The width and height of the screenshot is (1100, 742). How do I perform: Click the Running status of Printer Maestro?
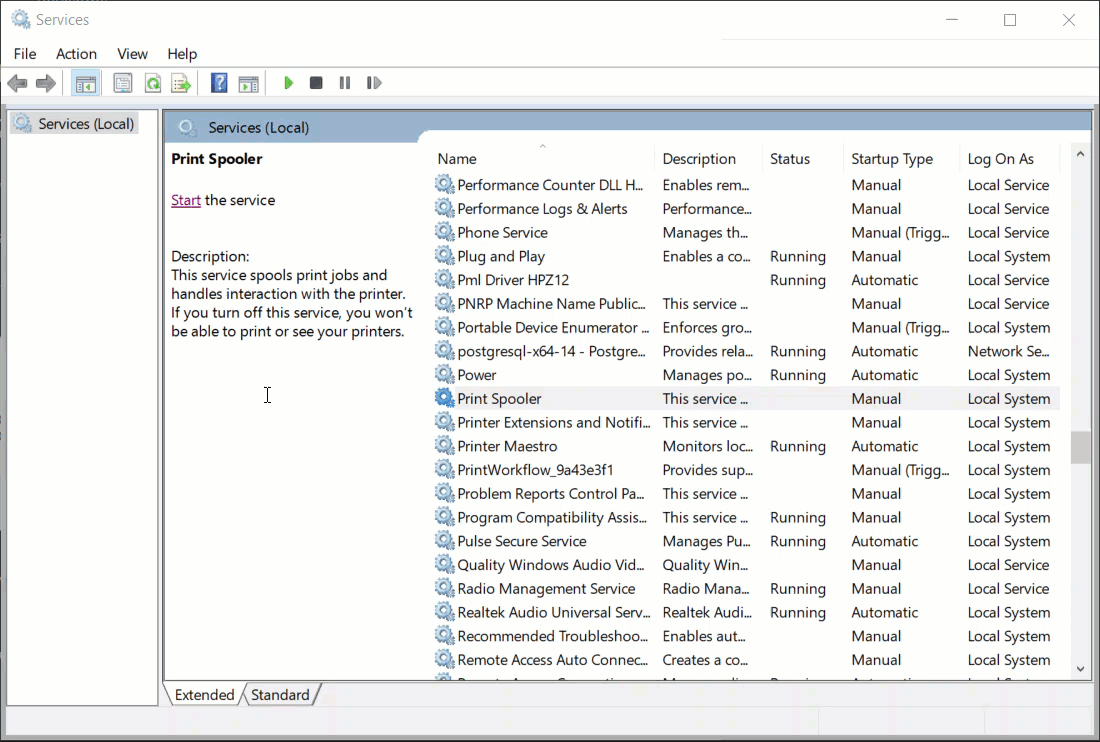pos(798,446)
